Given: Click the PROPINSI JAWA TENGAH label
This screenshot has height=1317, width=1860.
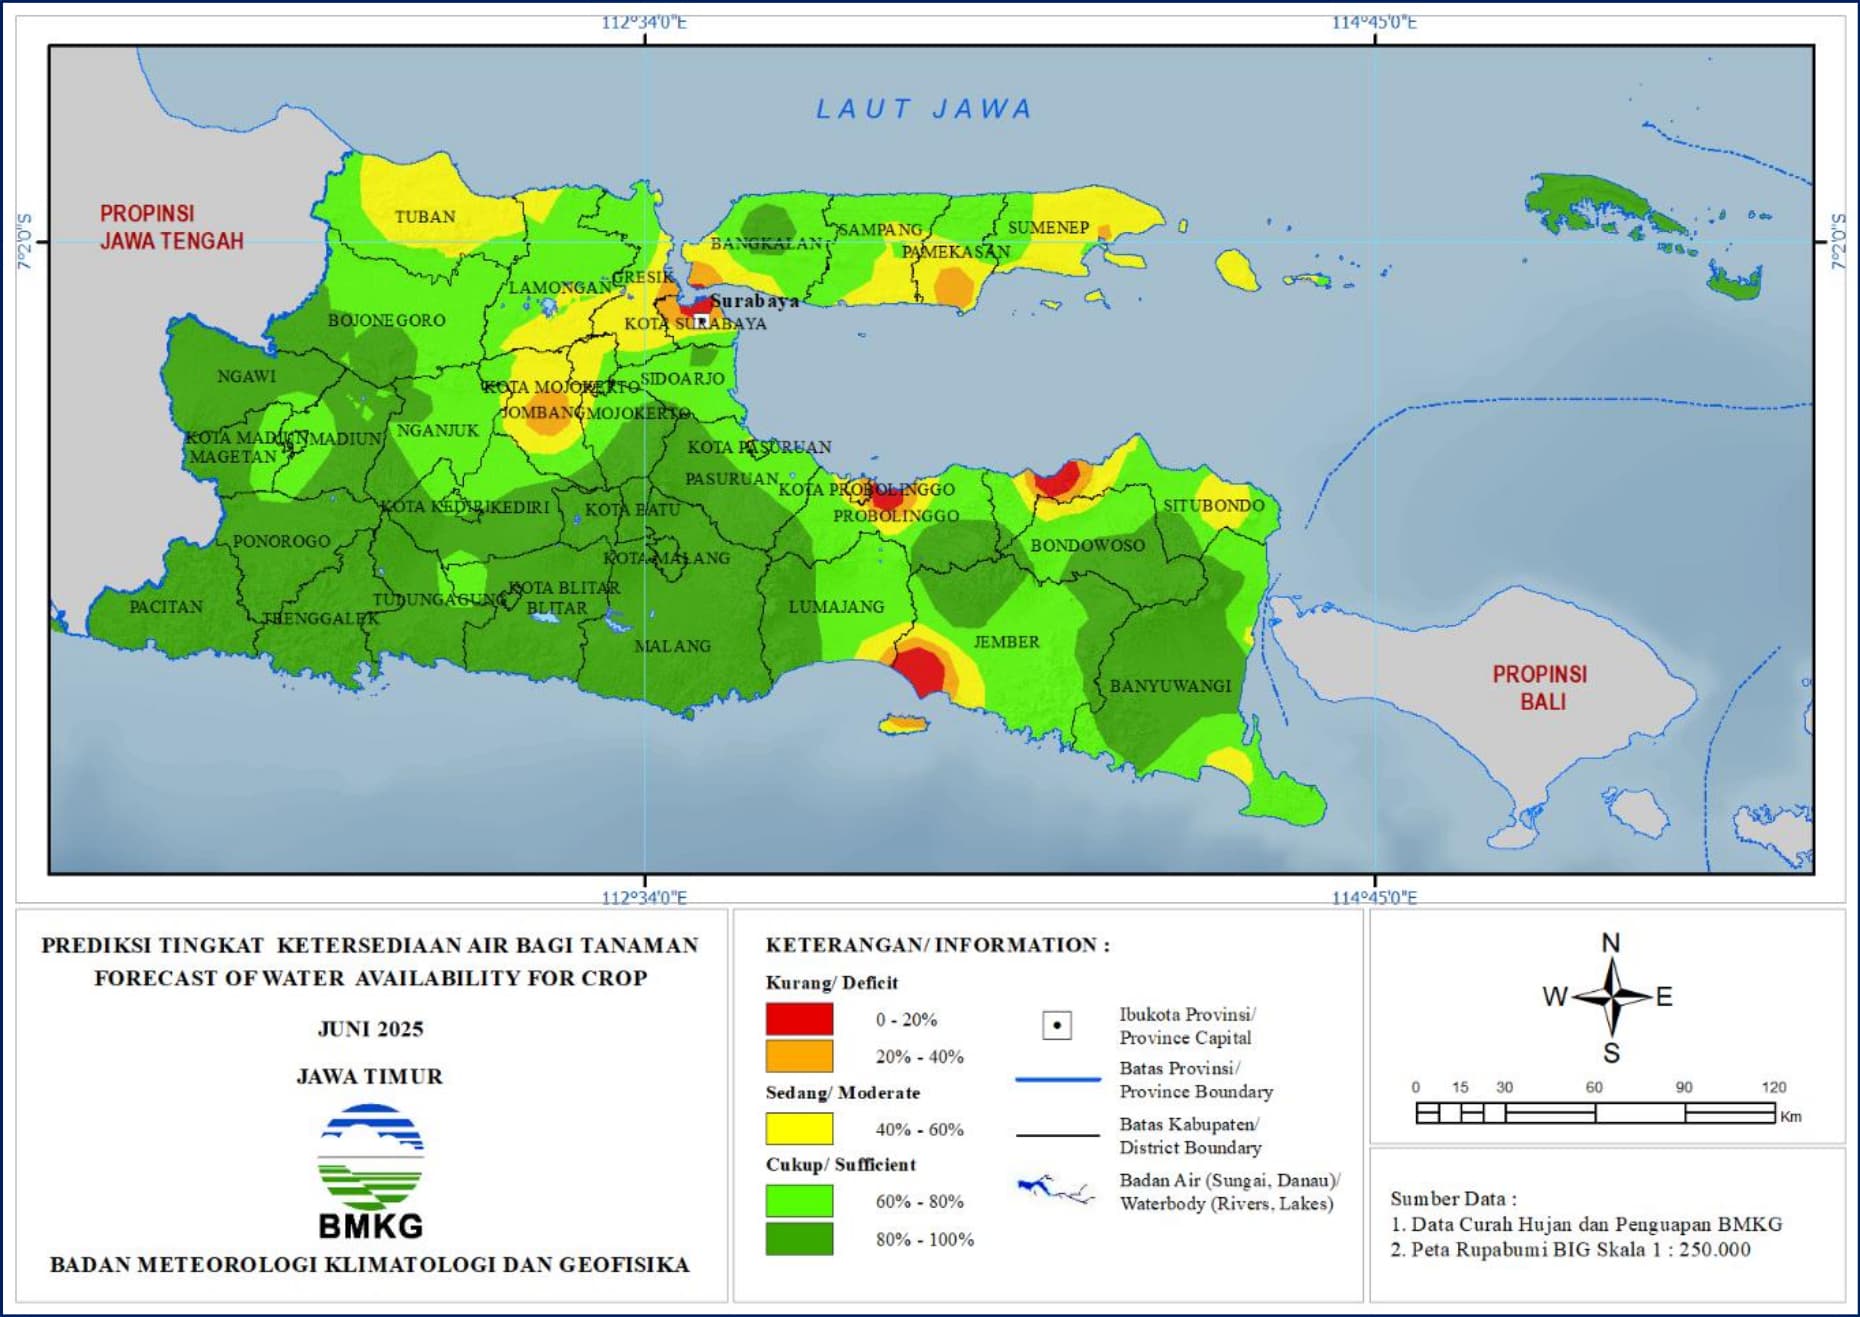Looking at the screenshot, I should click(172, 227).
